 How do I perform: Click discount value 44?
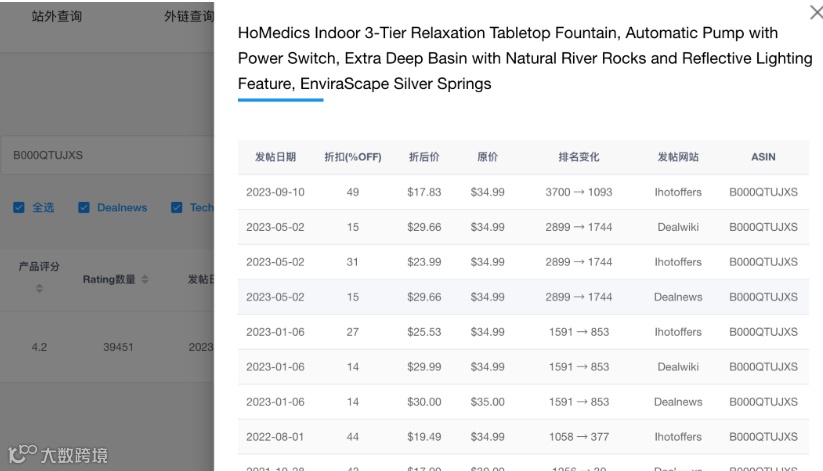tap(353, 437)
